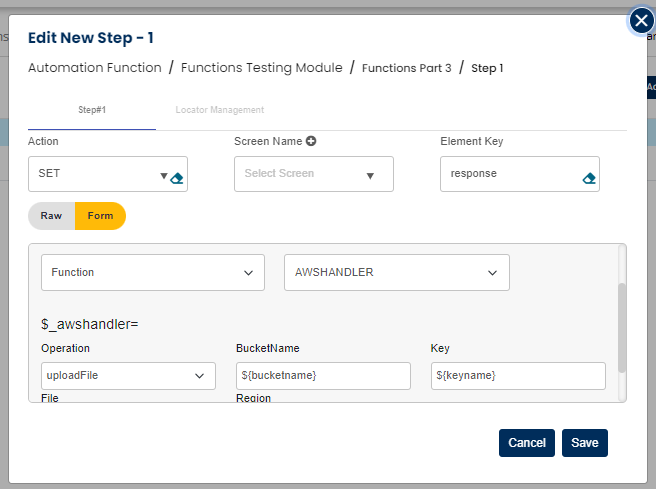This screenshot has width=656, height=489.
Task: Click the form panel vertical scrollbar
Action: pyautogui.click(x=622, y=325)
